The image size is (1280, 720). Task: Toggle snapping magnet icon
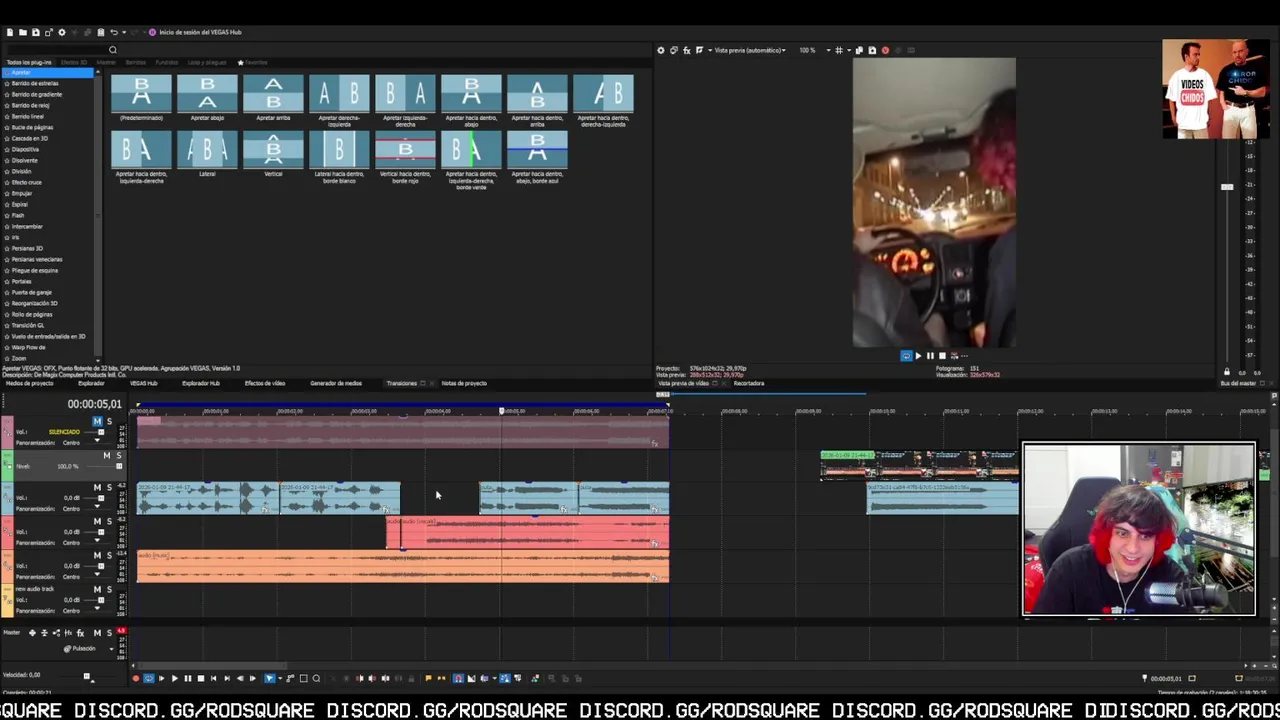459,678
